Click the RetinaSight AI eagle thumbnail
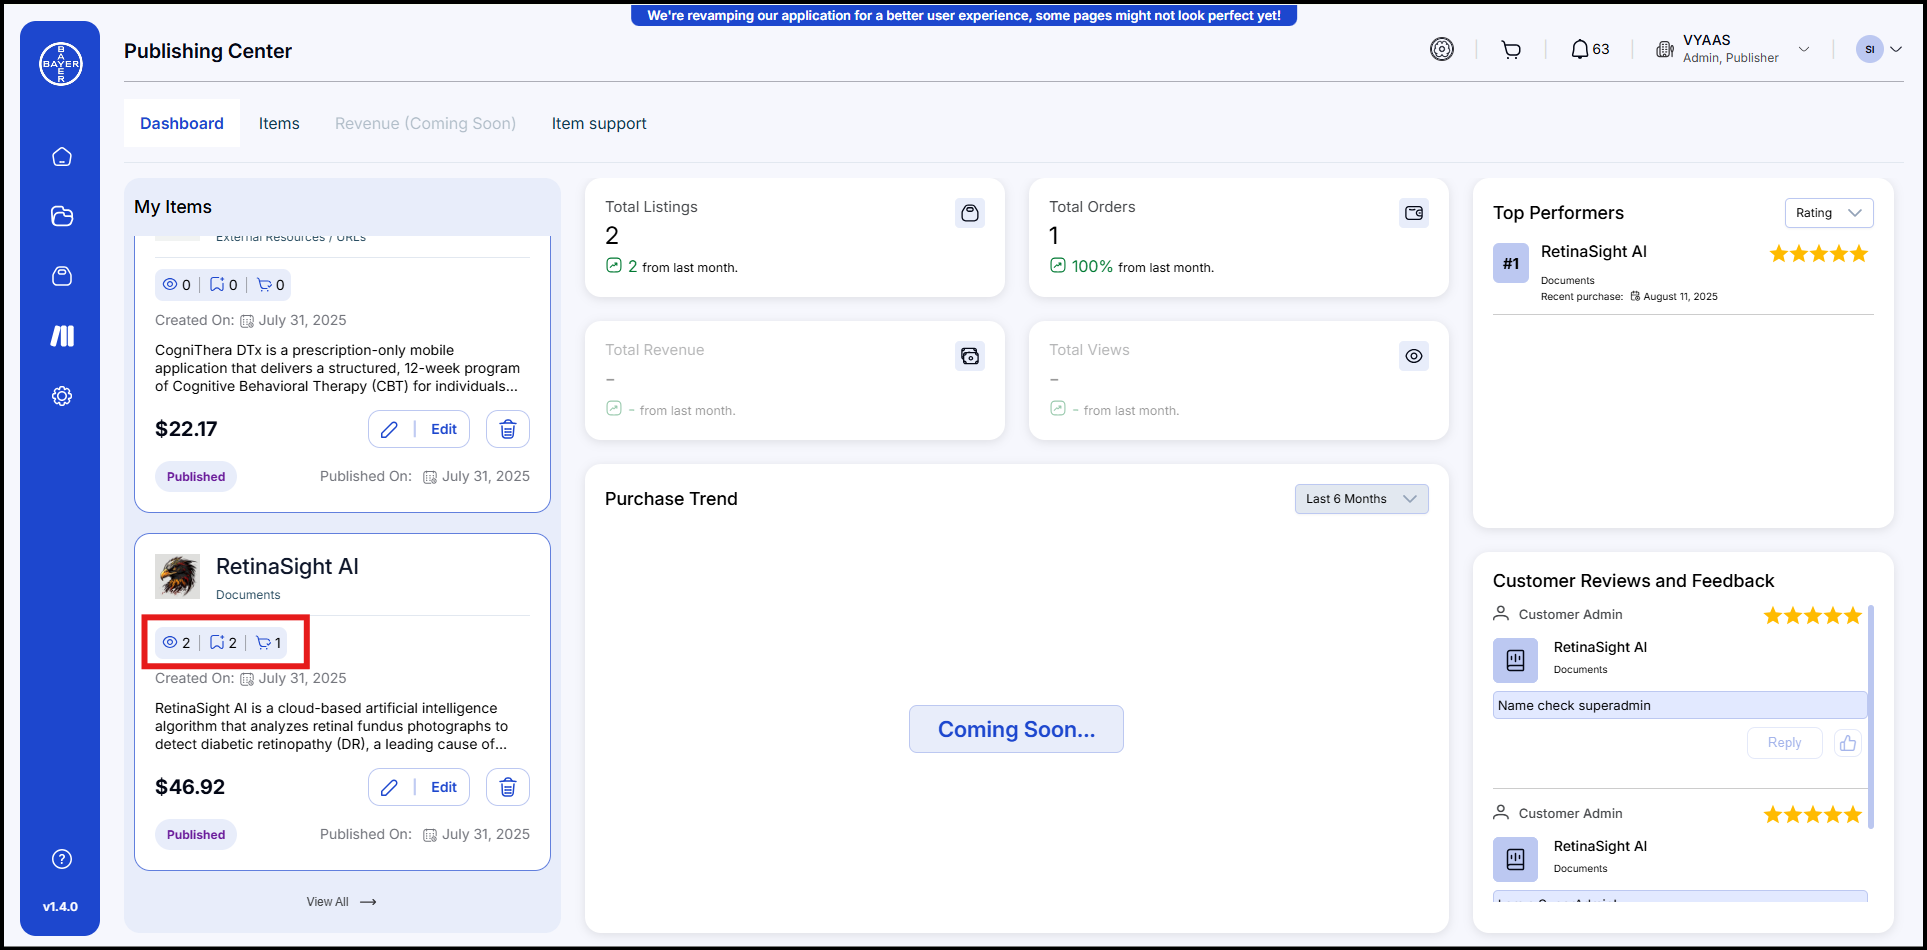 point(178,576)
